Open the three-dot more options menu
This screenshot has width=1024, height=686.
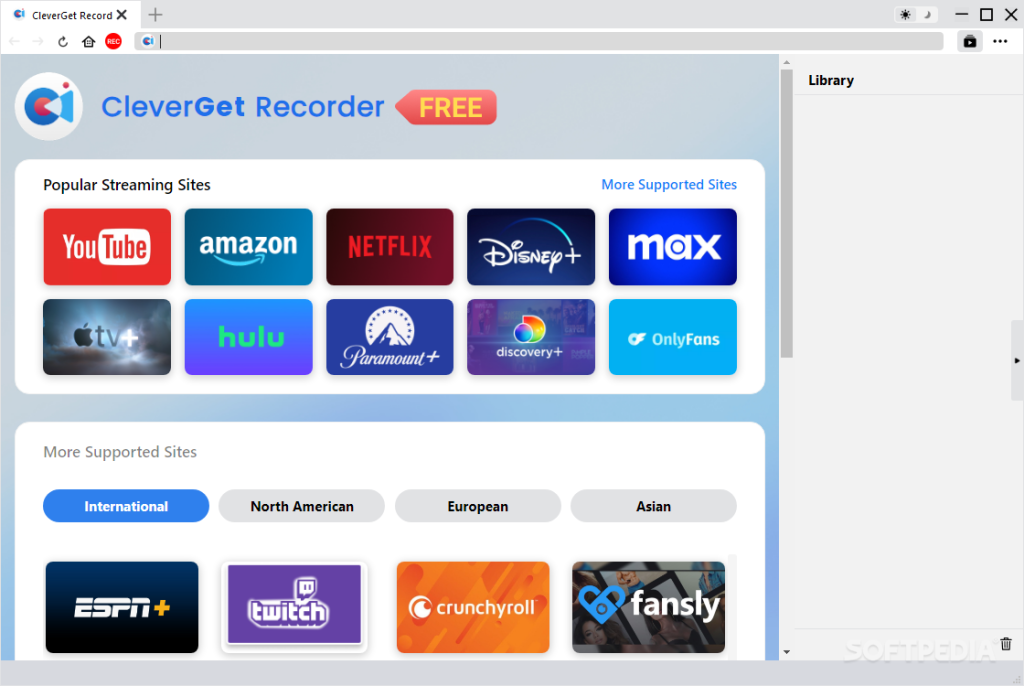[x=1000, y=41]
